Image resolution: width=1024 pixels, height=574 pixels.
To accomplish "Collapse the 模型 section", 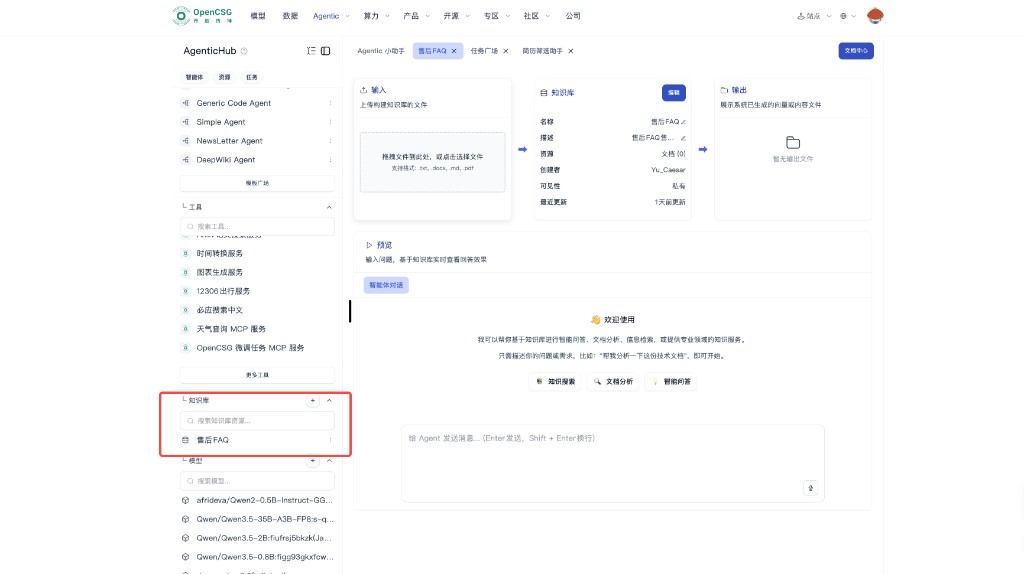I will (x=329, y=461).
